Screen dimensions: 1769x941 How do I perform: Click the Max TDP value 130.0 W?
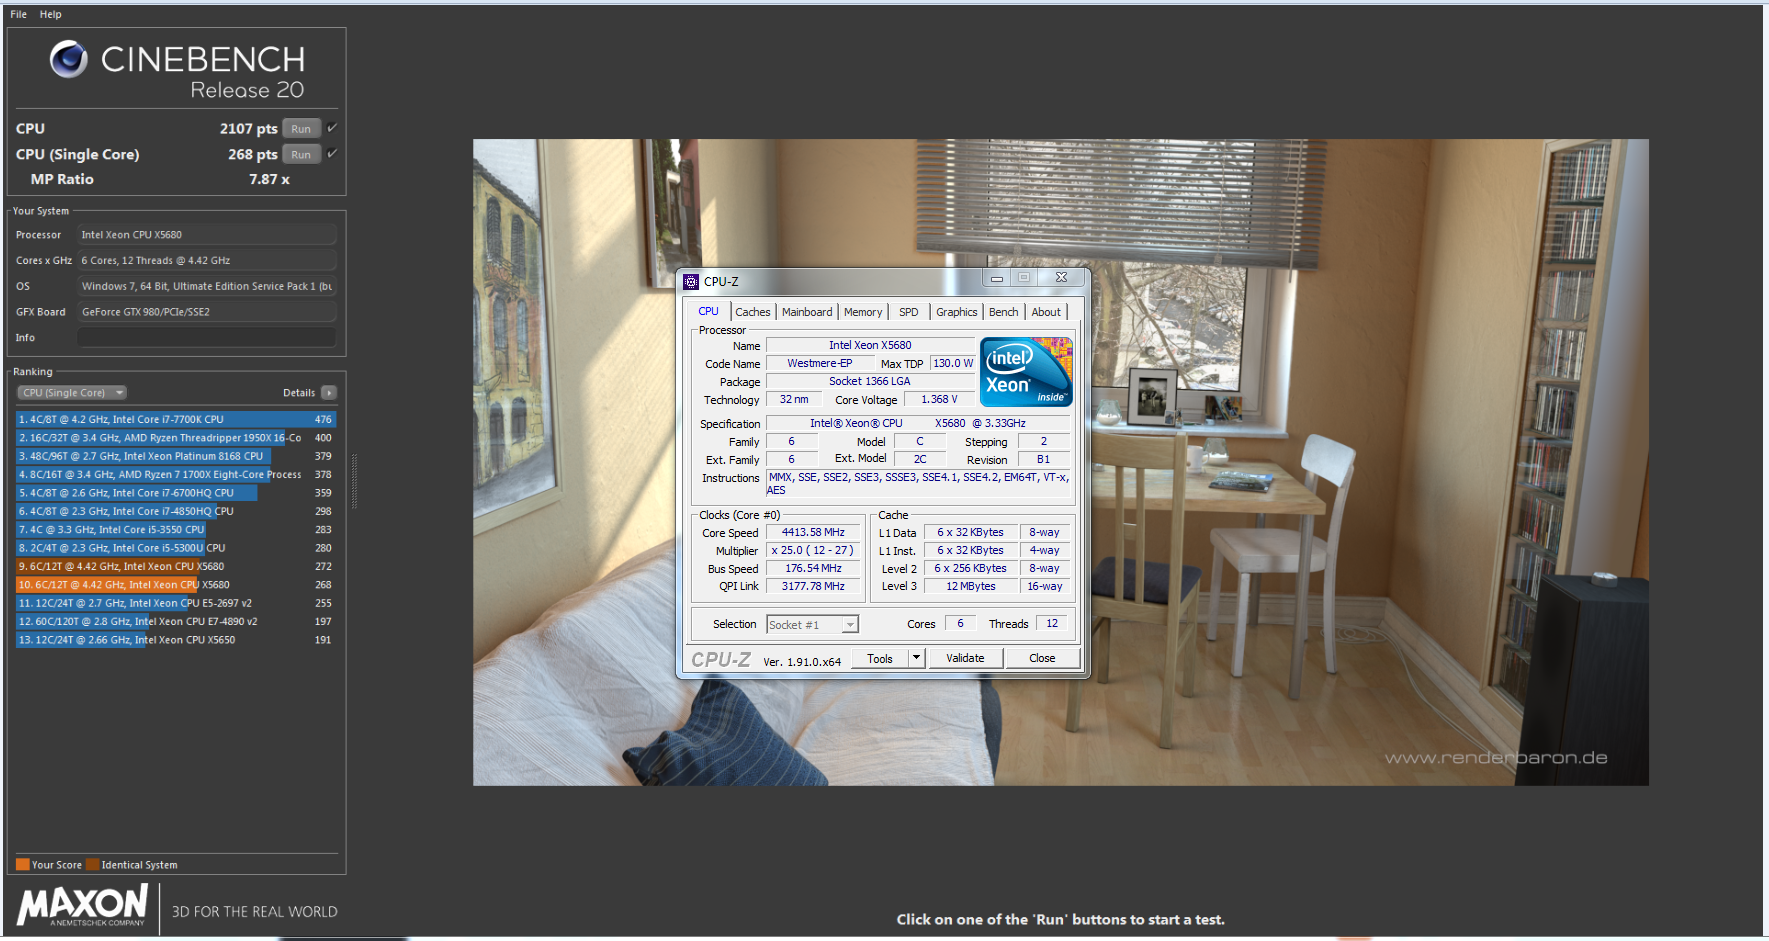pyautogui.click(x=953, y=364)
